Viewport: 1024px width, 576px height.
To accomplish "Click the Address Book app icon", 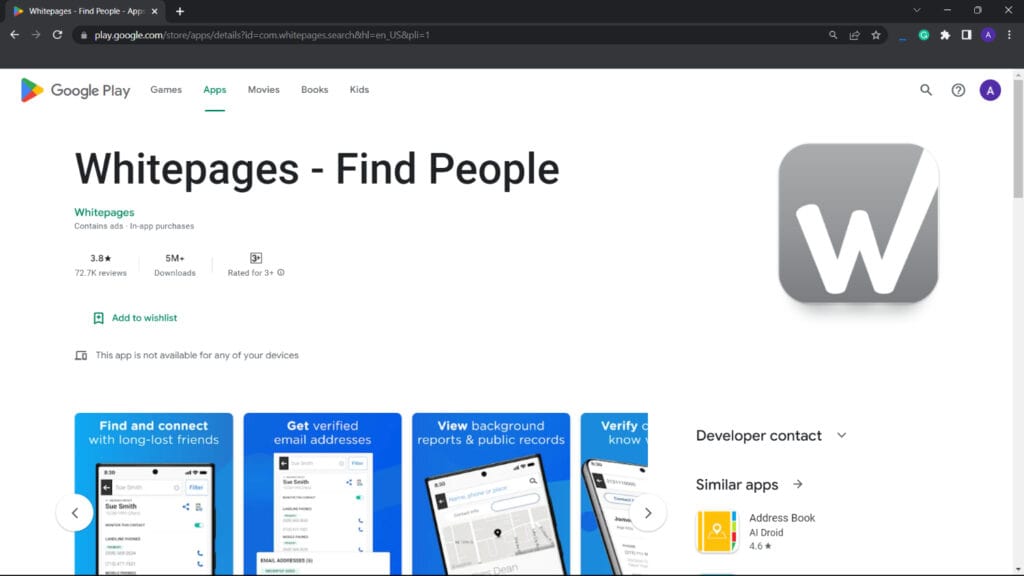I will 717,532.
